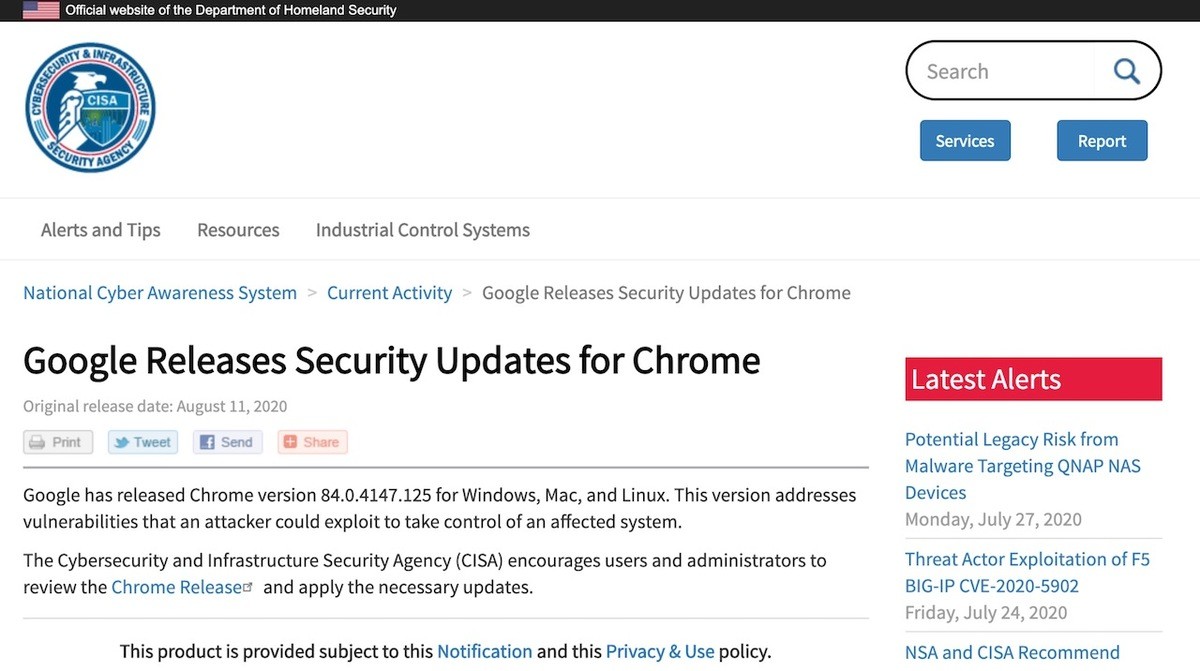Click the magnifying glass search icon
Screen dimensions: 1200x671
click(x=1127, y=71)
